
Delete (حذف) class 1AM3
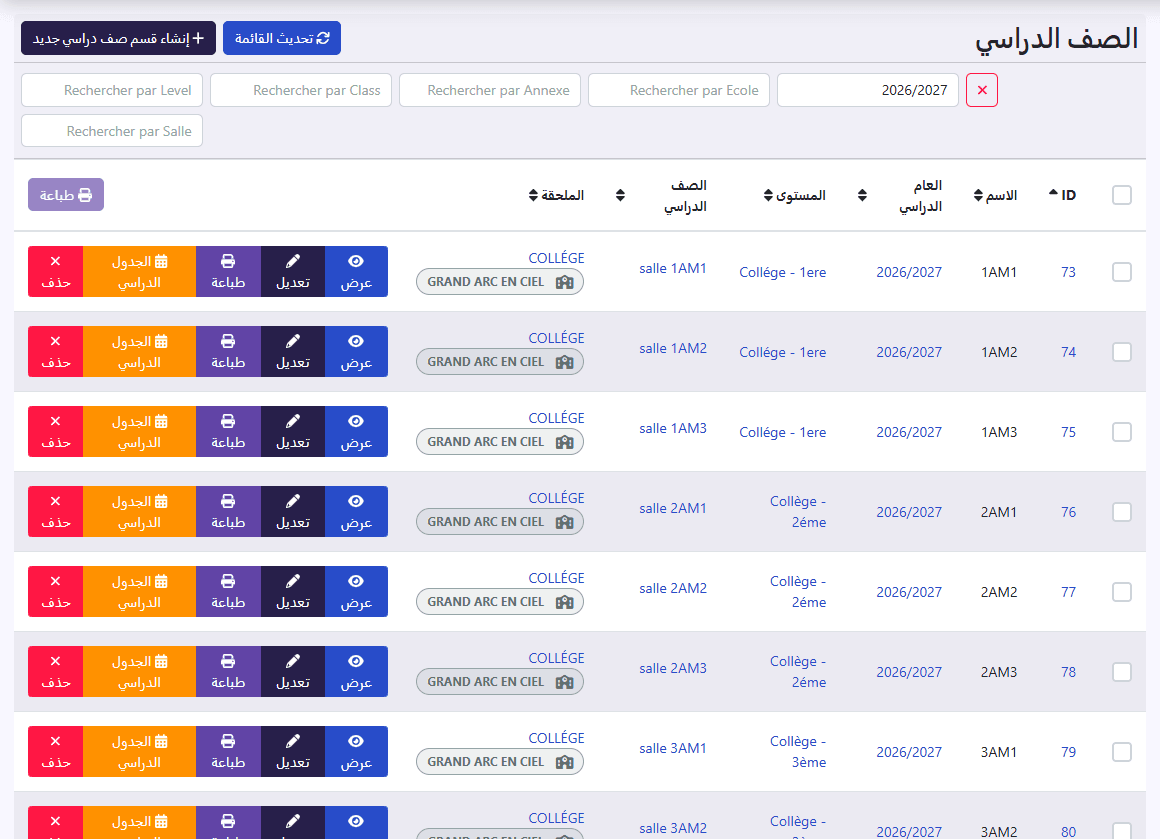pyautogui.click(x=55, y=431)
